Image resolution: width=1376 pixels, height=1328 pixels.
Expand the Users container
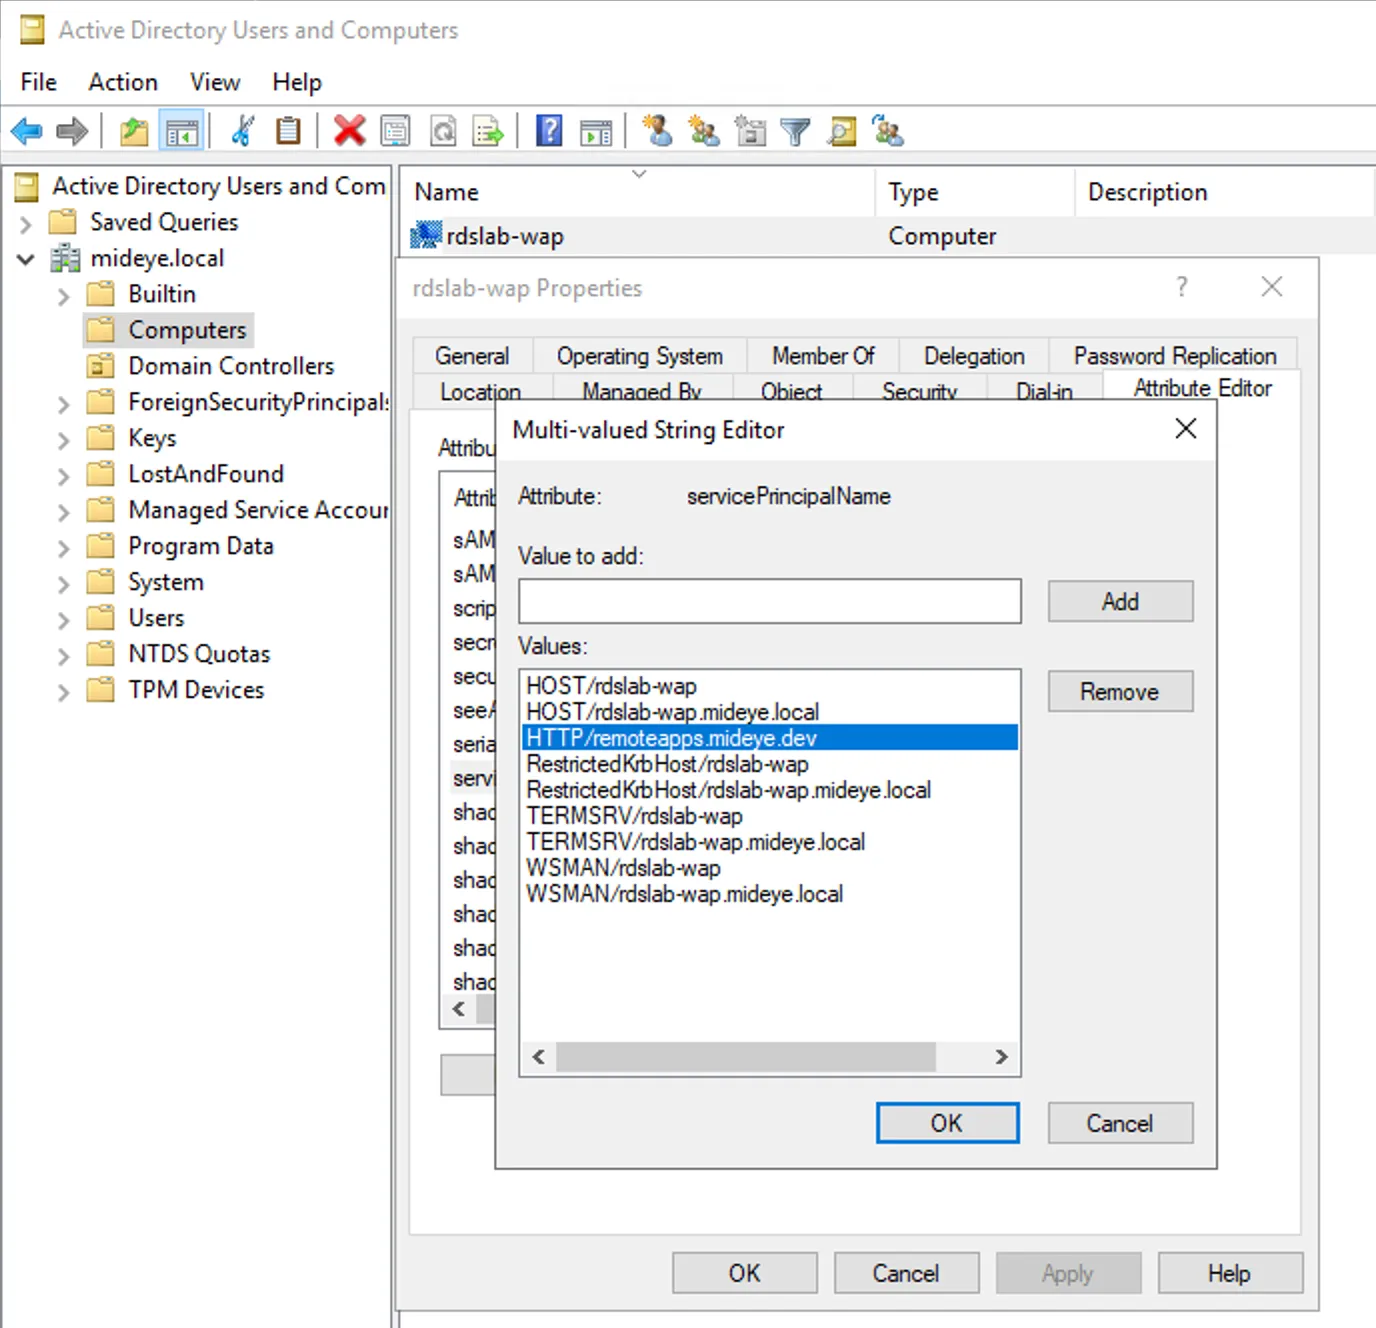pyautogui.click(x=62, y=617)
